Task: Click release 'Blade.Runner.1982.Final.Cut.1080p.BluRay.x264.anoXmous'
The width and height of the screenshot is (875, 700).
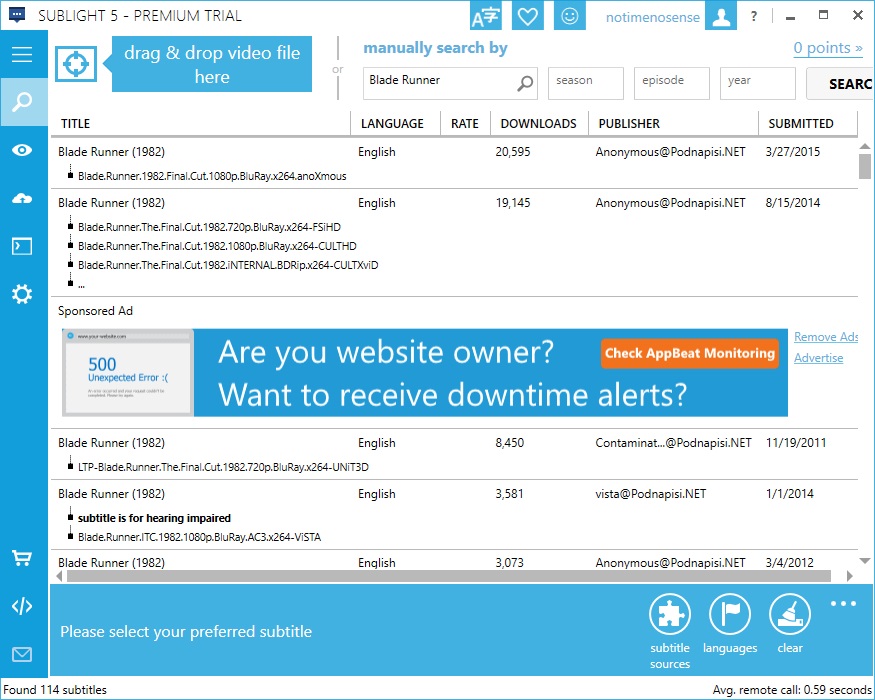Action: [x=212, y=176]
